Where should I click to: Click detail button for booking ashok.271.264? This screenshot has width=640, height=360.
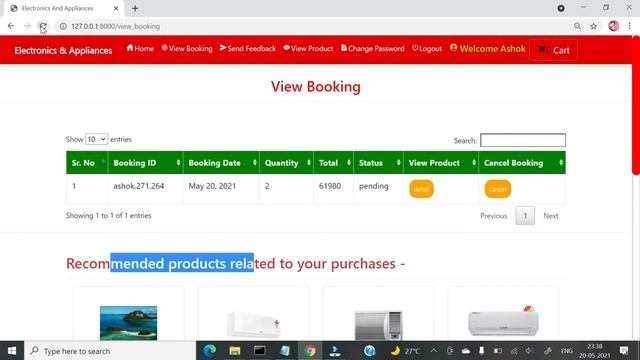click(421, 189)
